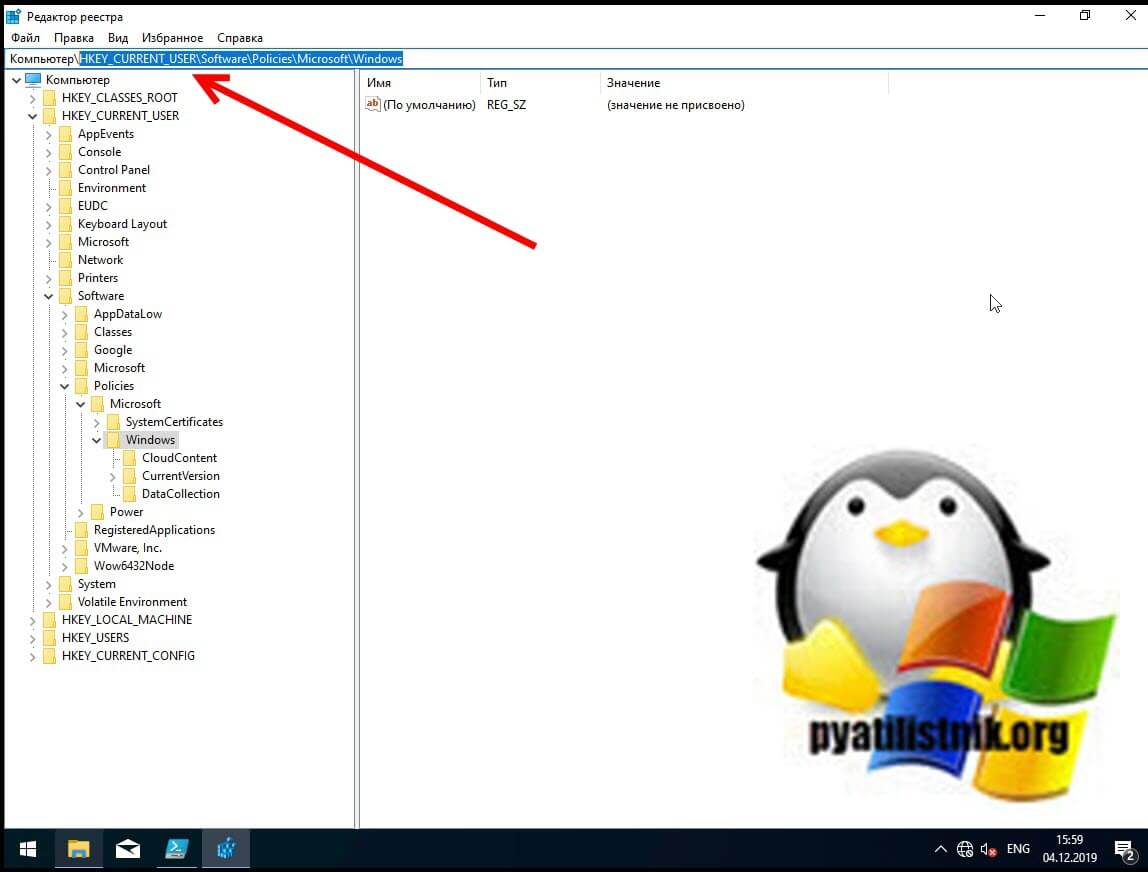Click the AppDataLow folder icon
Screen dimensions: 1148x872
click(x=81, y=314)
